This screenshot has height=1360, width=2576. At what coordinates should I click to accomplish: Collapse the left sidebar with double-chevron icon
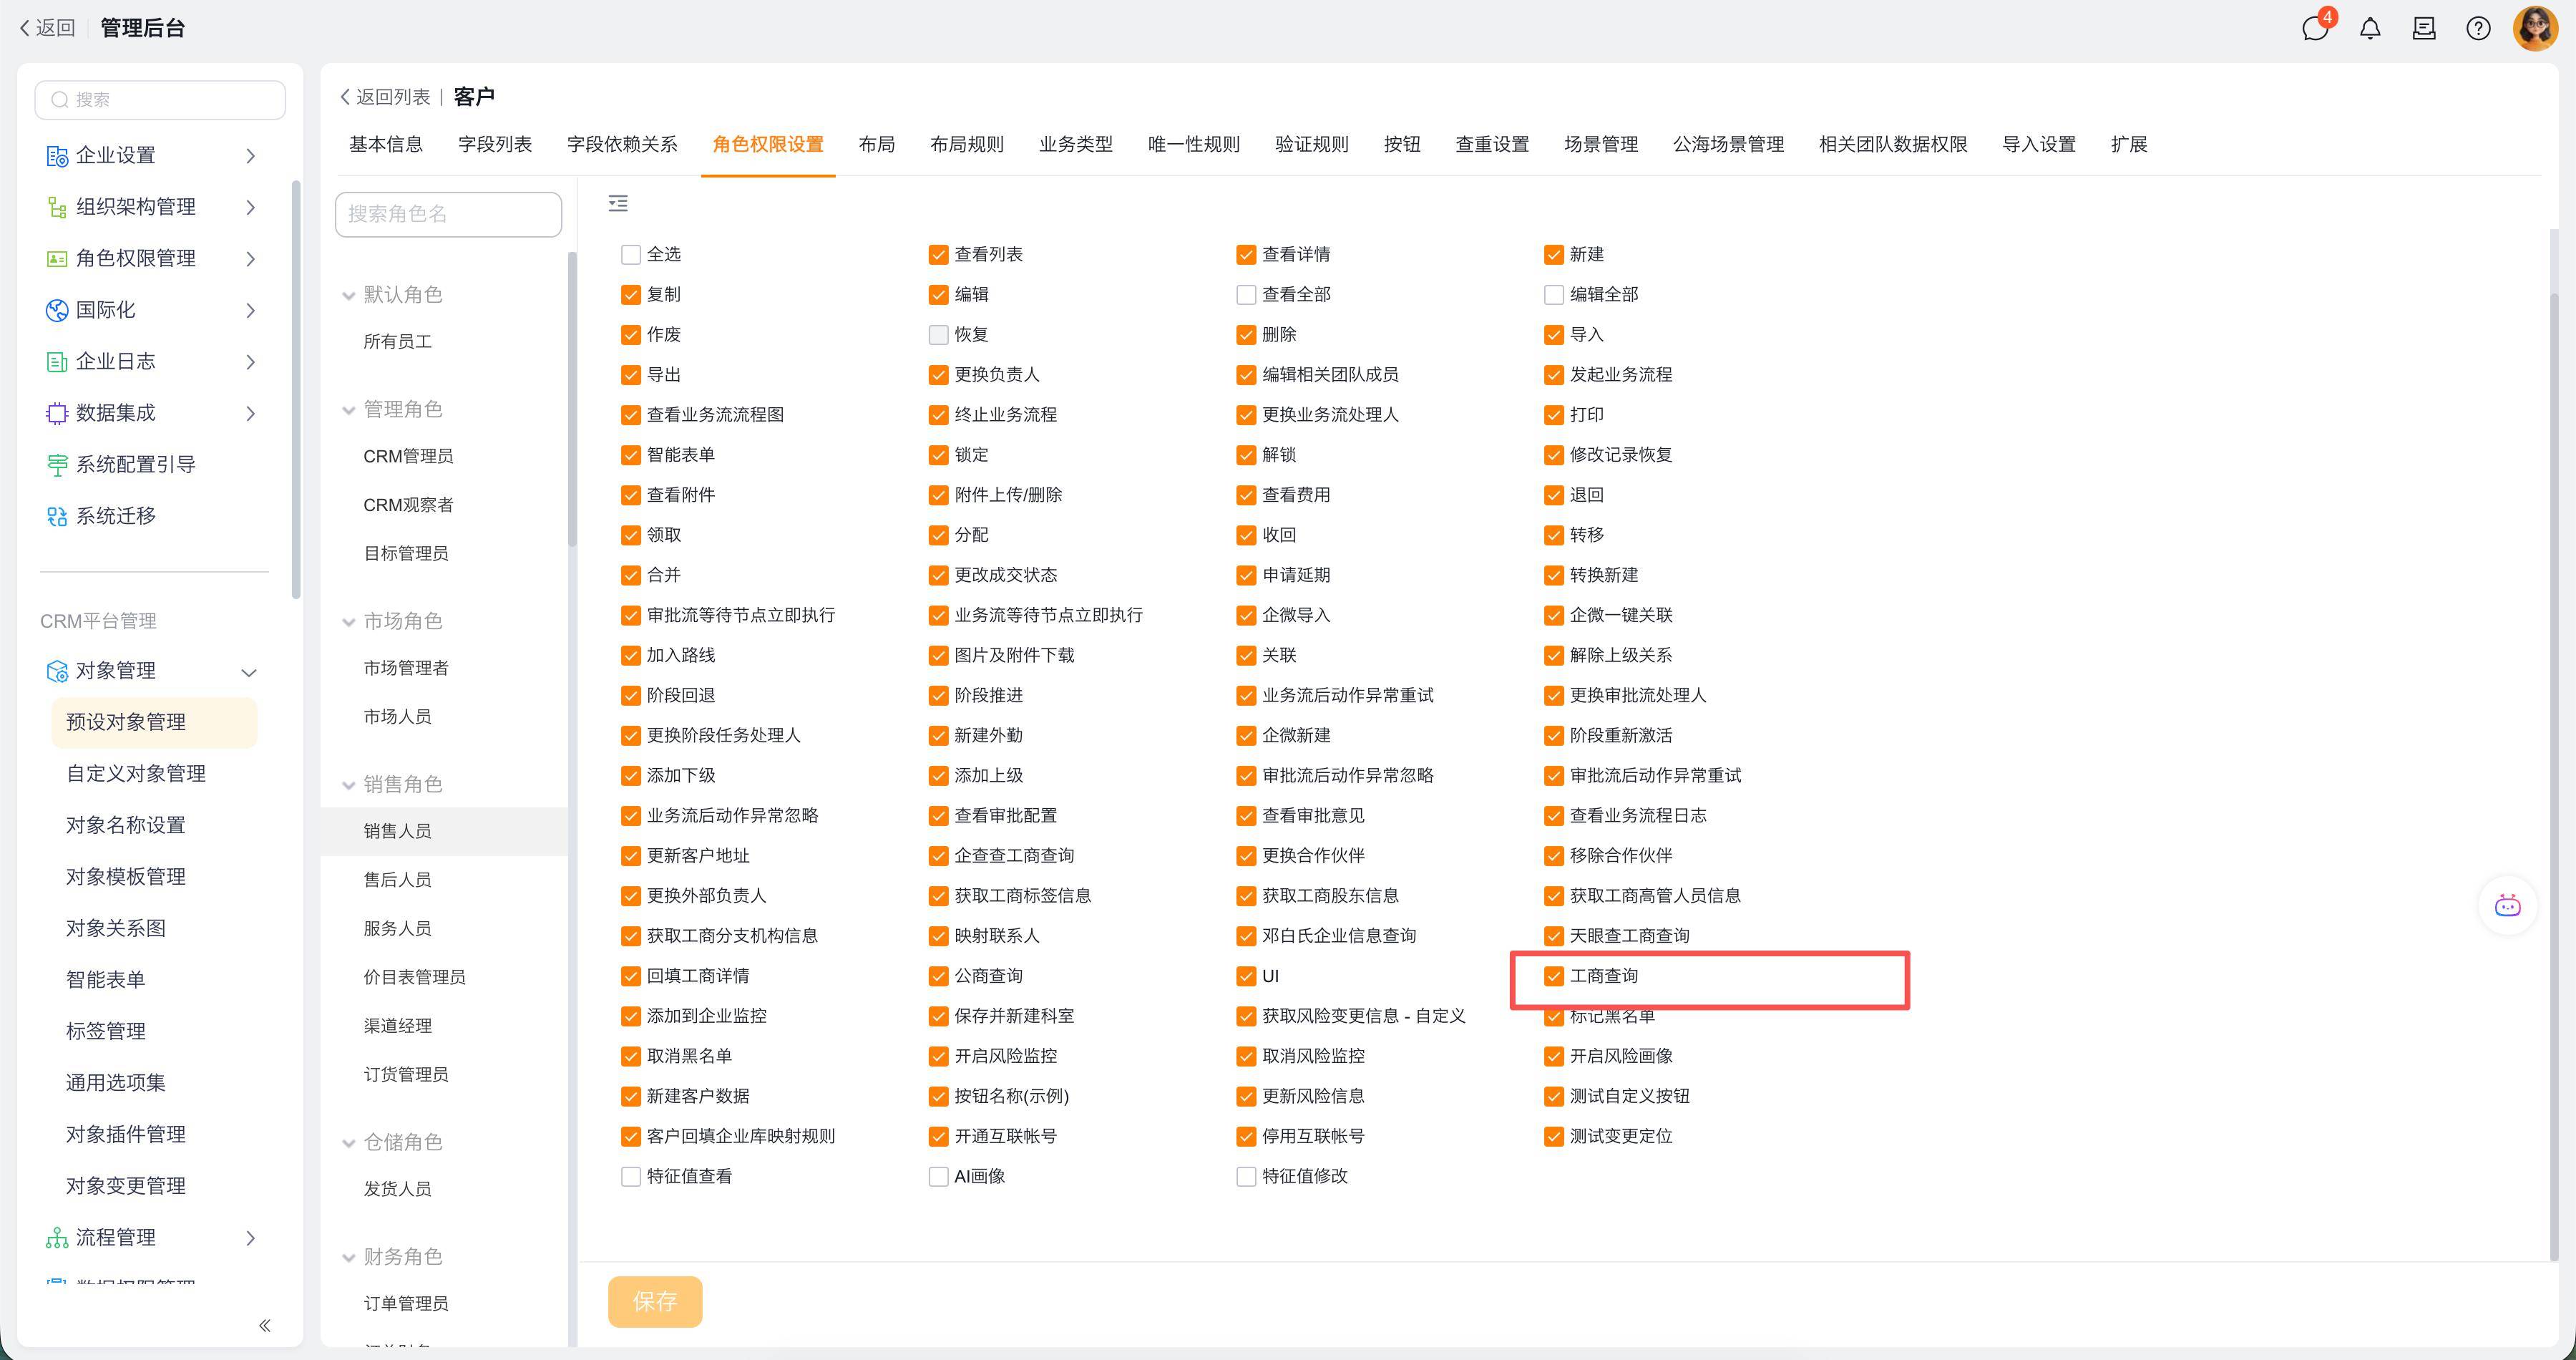pos(264,1326)
